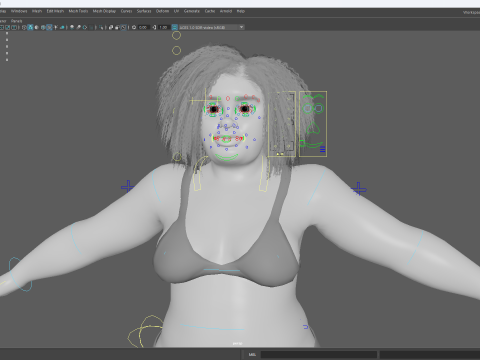
Task: Toggle the View Transform color management icon
Action: (174, 27)
